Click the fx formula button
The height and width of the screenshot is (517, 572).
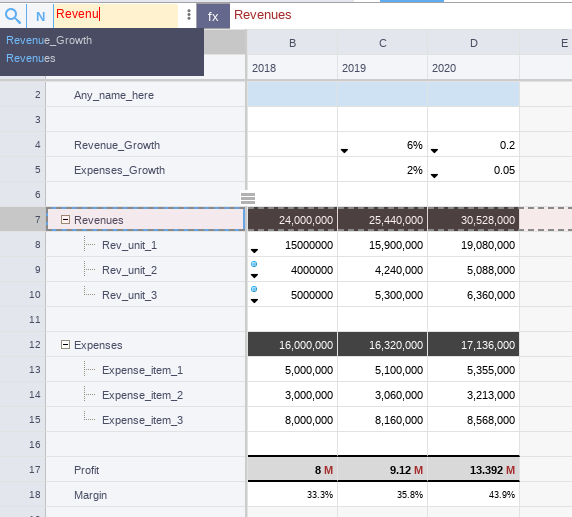pyautogui.click(x=213, y=16)
